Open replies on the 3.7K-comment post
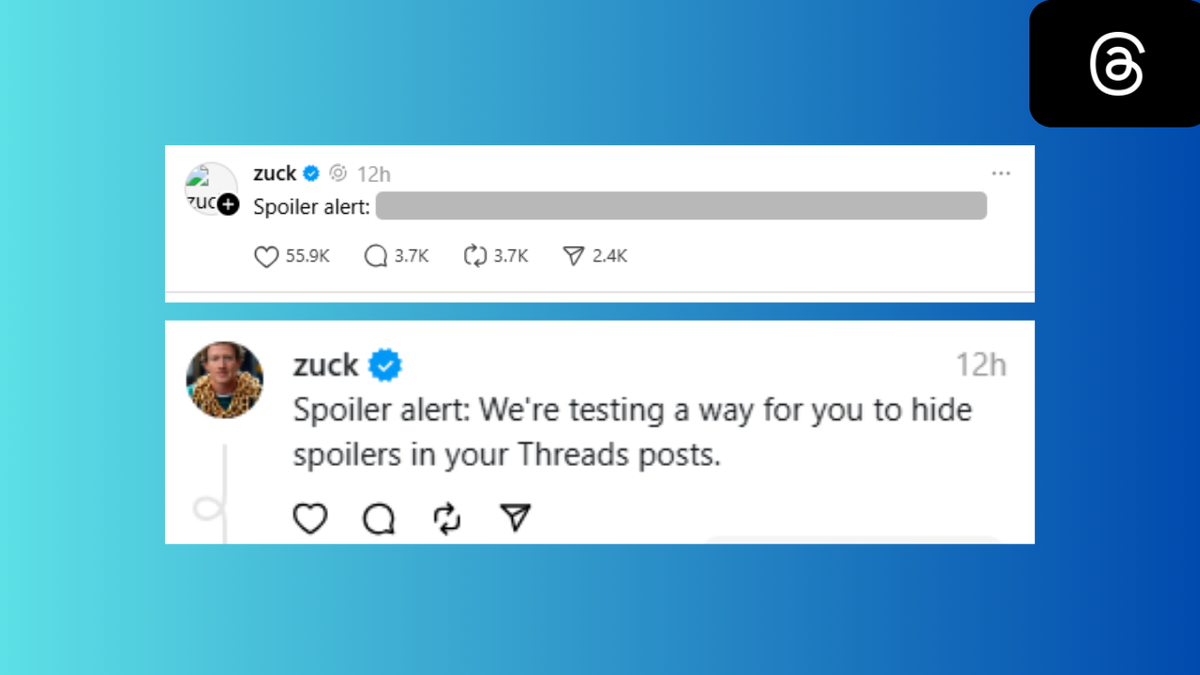This screenshot has height=675, width=1200. [x=376, y=257]
